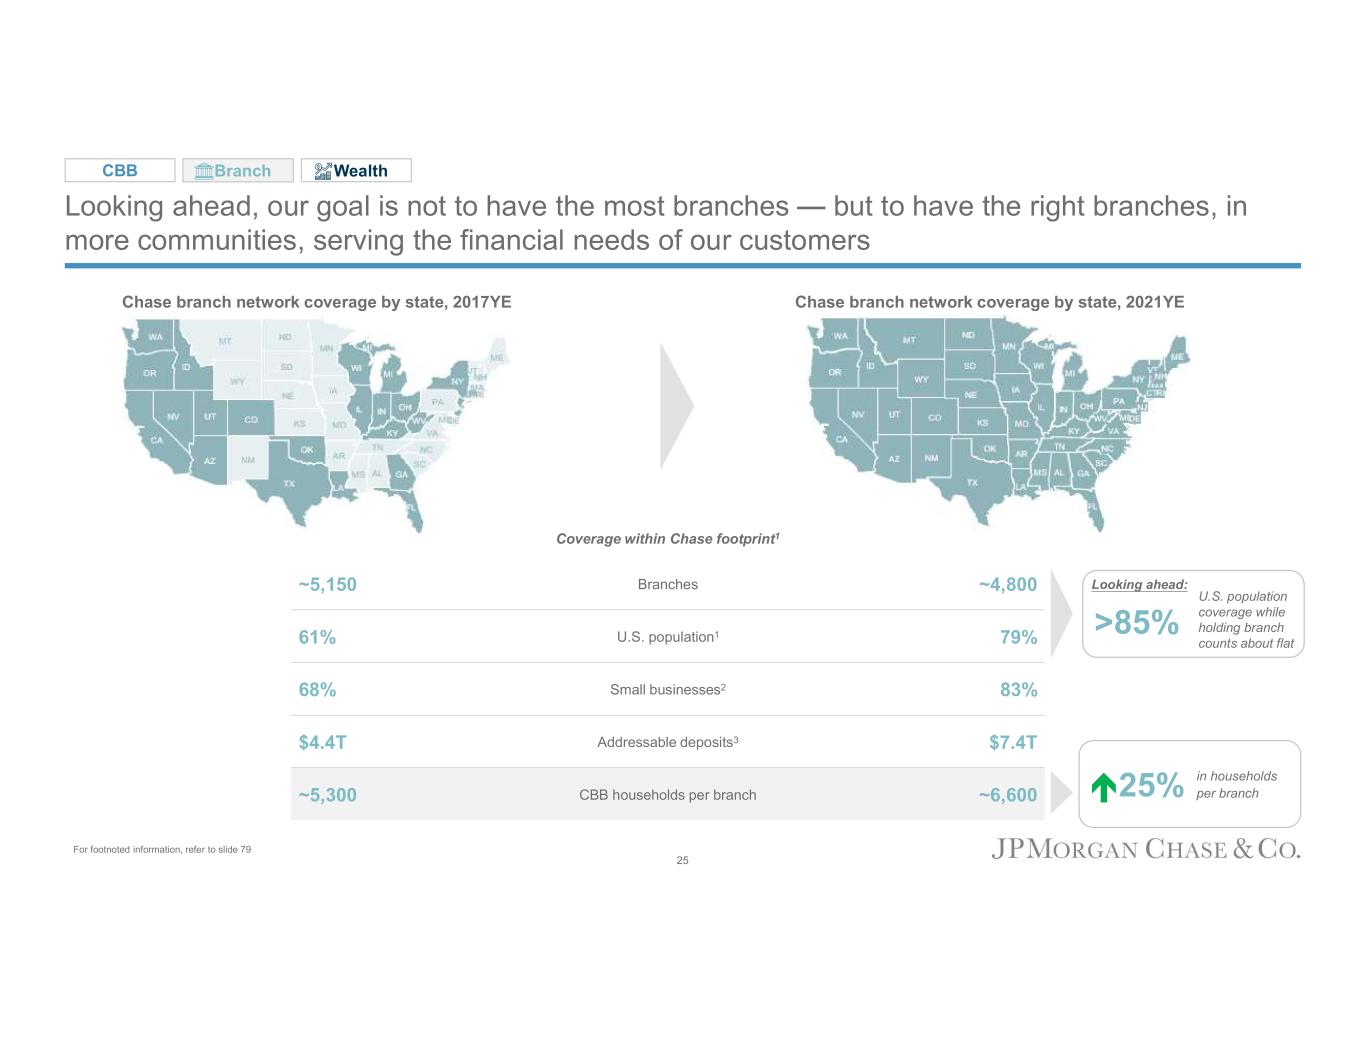Open the Branch tab label

[x=243, y=171]
